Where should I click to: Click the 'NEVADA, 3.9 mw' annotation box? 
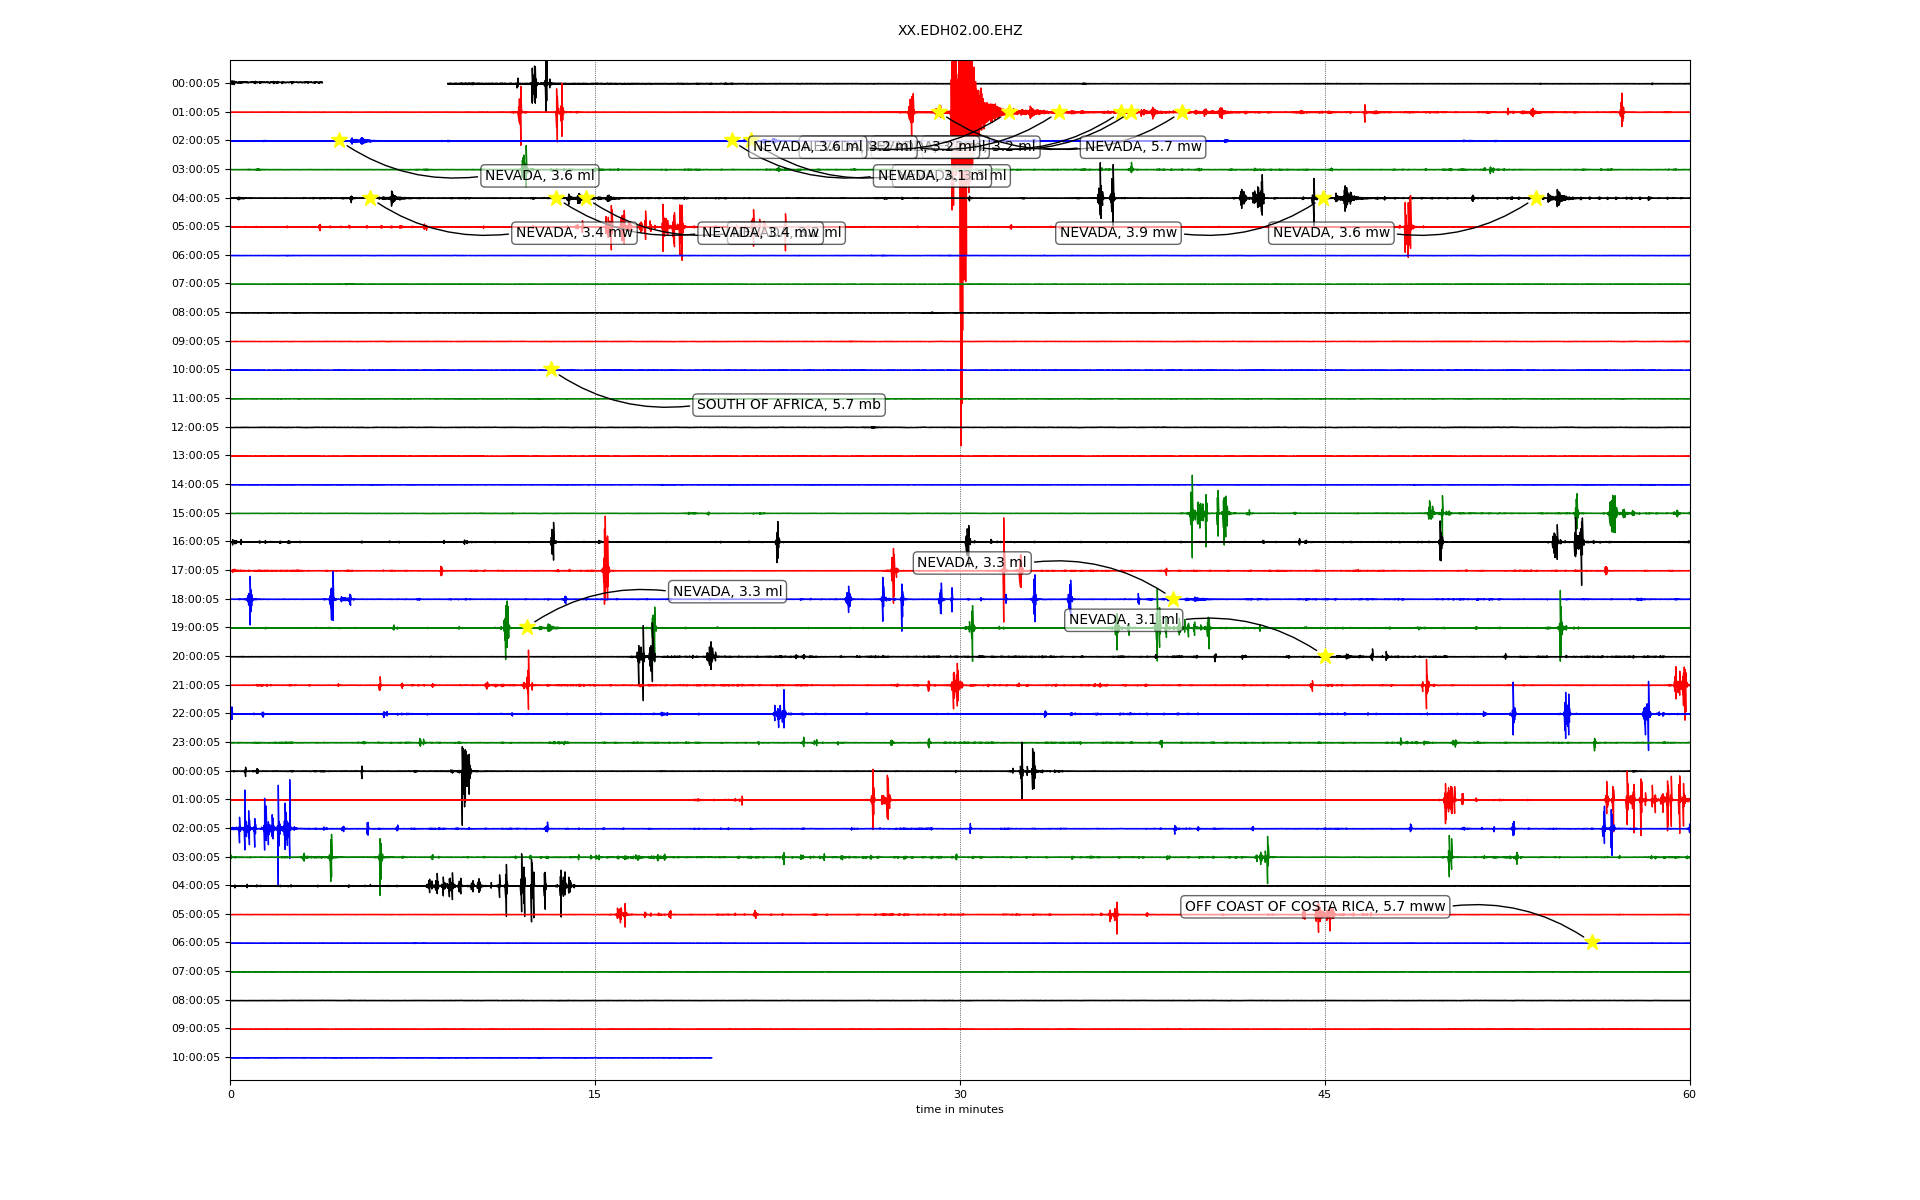click(1118, 233)
